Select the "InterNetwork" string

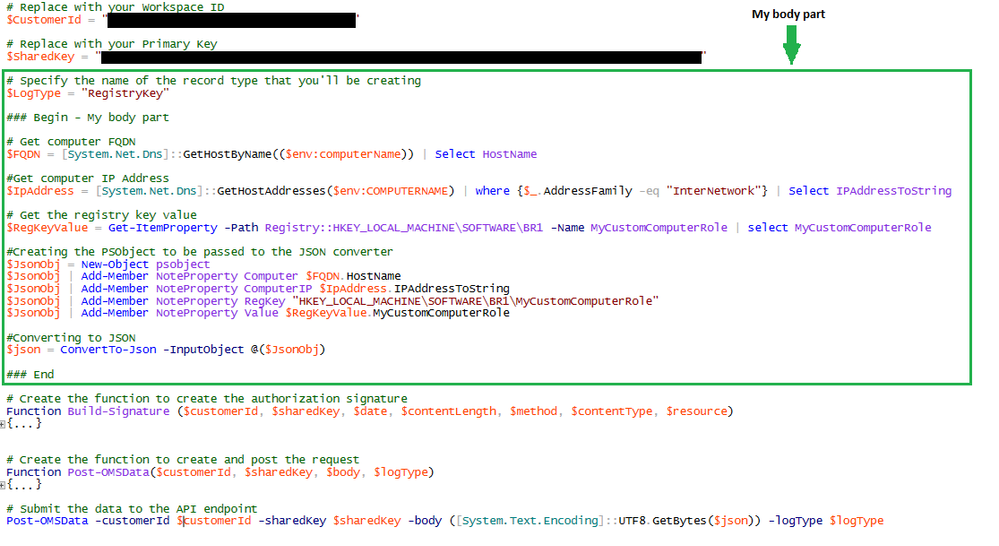coord(714,191)
